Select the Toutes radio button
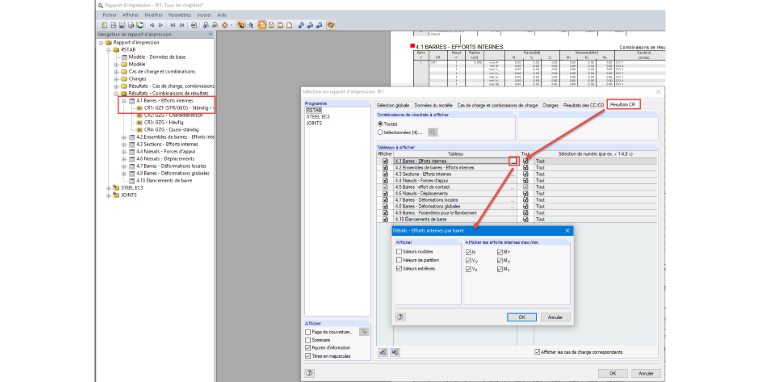This screenshot has height=382, width=760. [380, 124]
